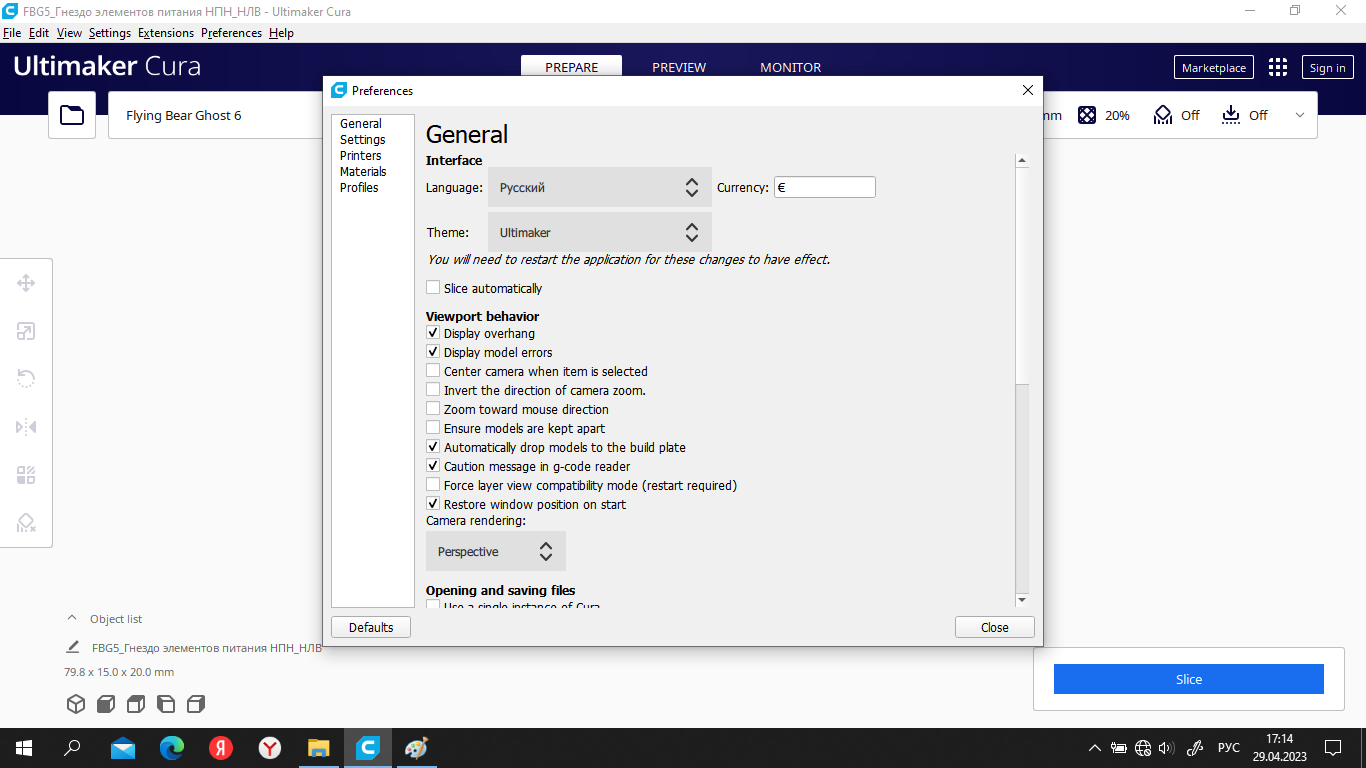
Task: Switch to right view cube icon
Action: (196, 704)
